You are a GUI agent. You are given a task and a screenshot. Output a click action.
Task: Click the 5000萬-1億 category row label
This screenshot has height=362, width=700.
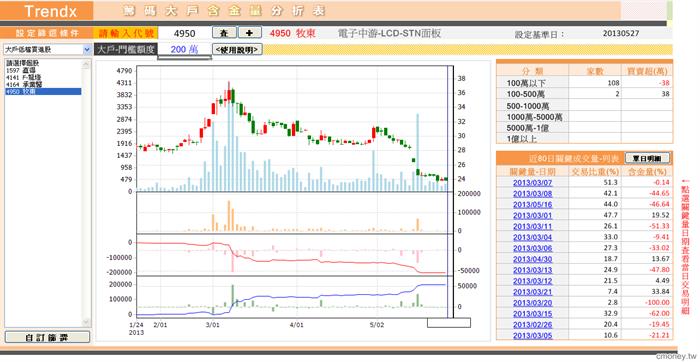(x=528, y=128)
